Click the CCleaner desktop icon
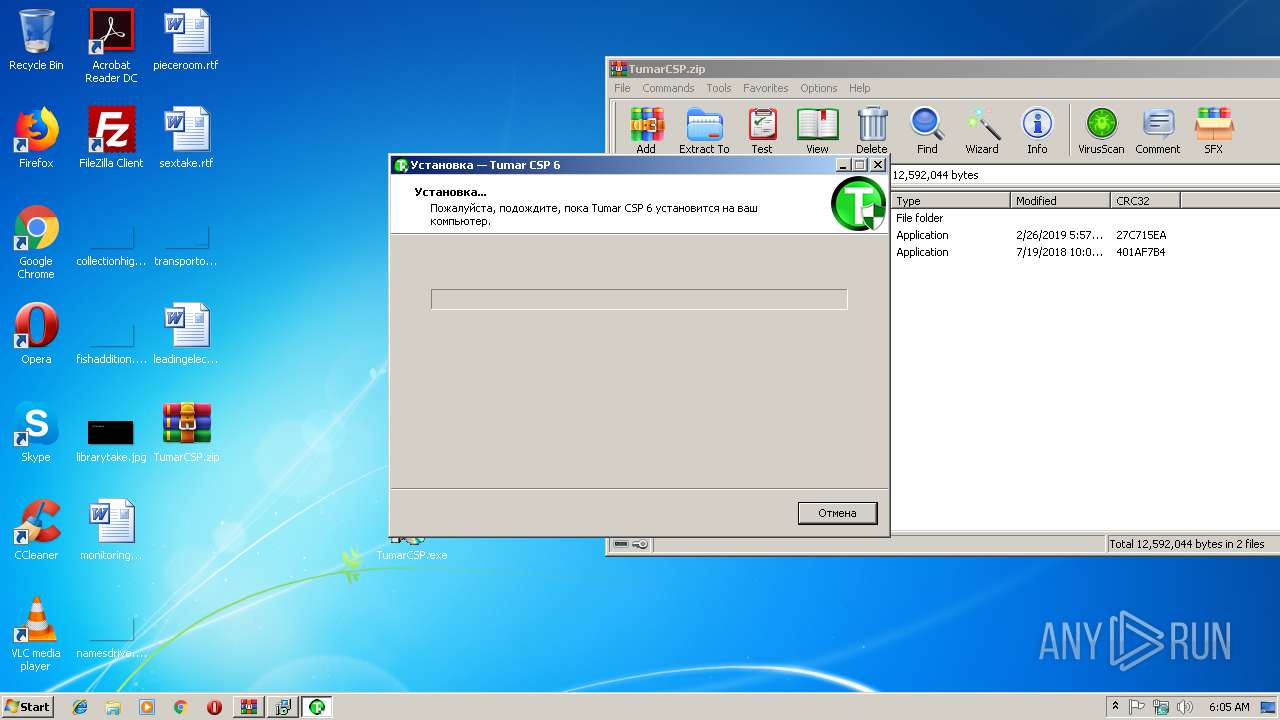 click(36, 530)
